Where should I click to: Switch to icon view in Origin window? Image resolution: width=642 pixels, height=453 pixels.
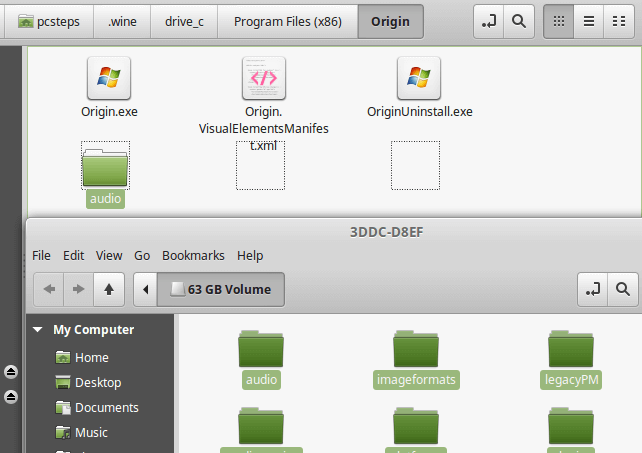(x=558, y=22)
